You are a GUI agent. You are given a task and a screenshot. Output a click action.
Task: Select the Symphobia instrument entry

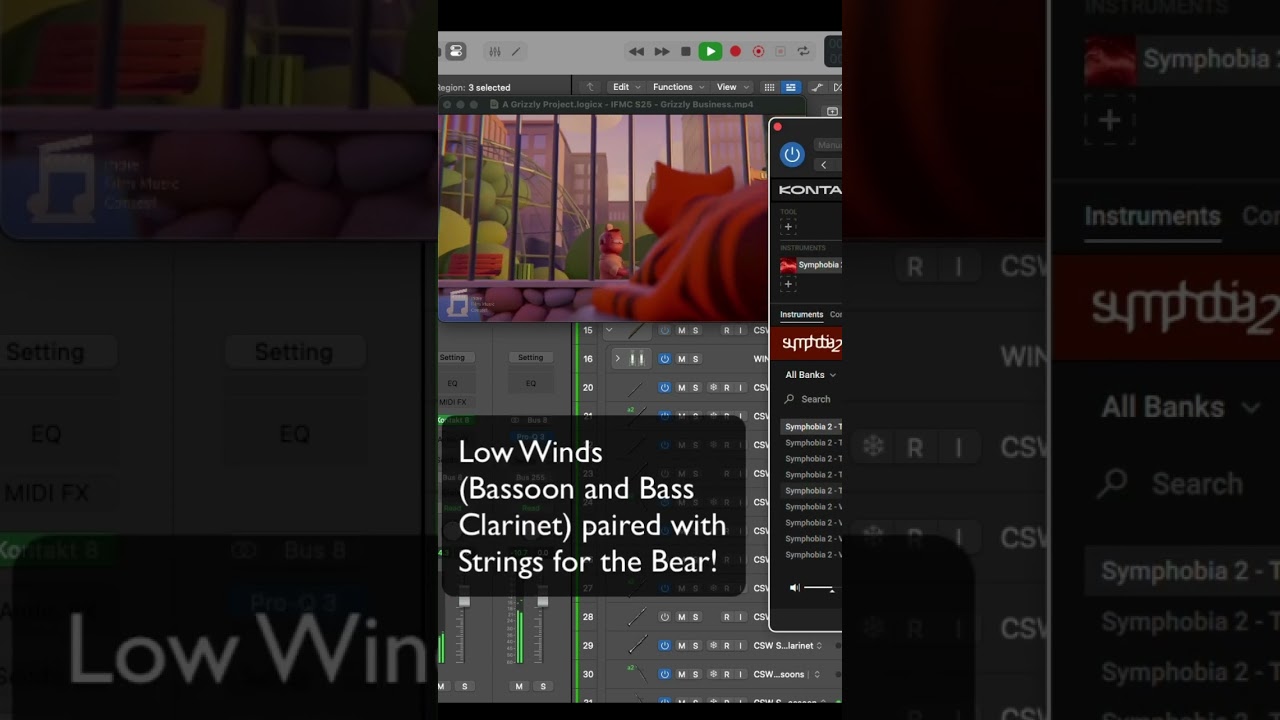pyautogui.click(x=811, y=265)
